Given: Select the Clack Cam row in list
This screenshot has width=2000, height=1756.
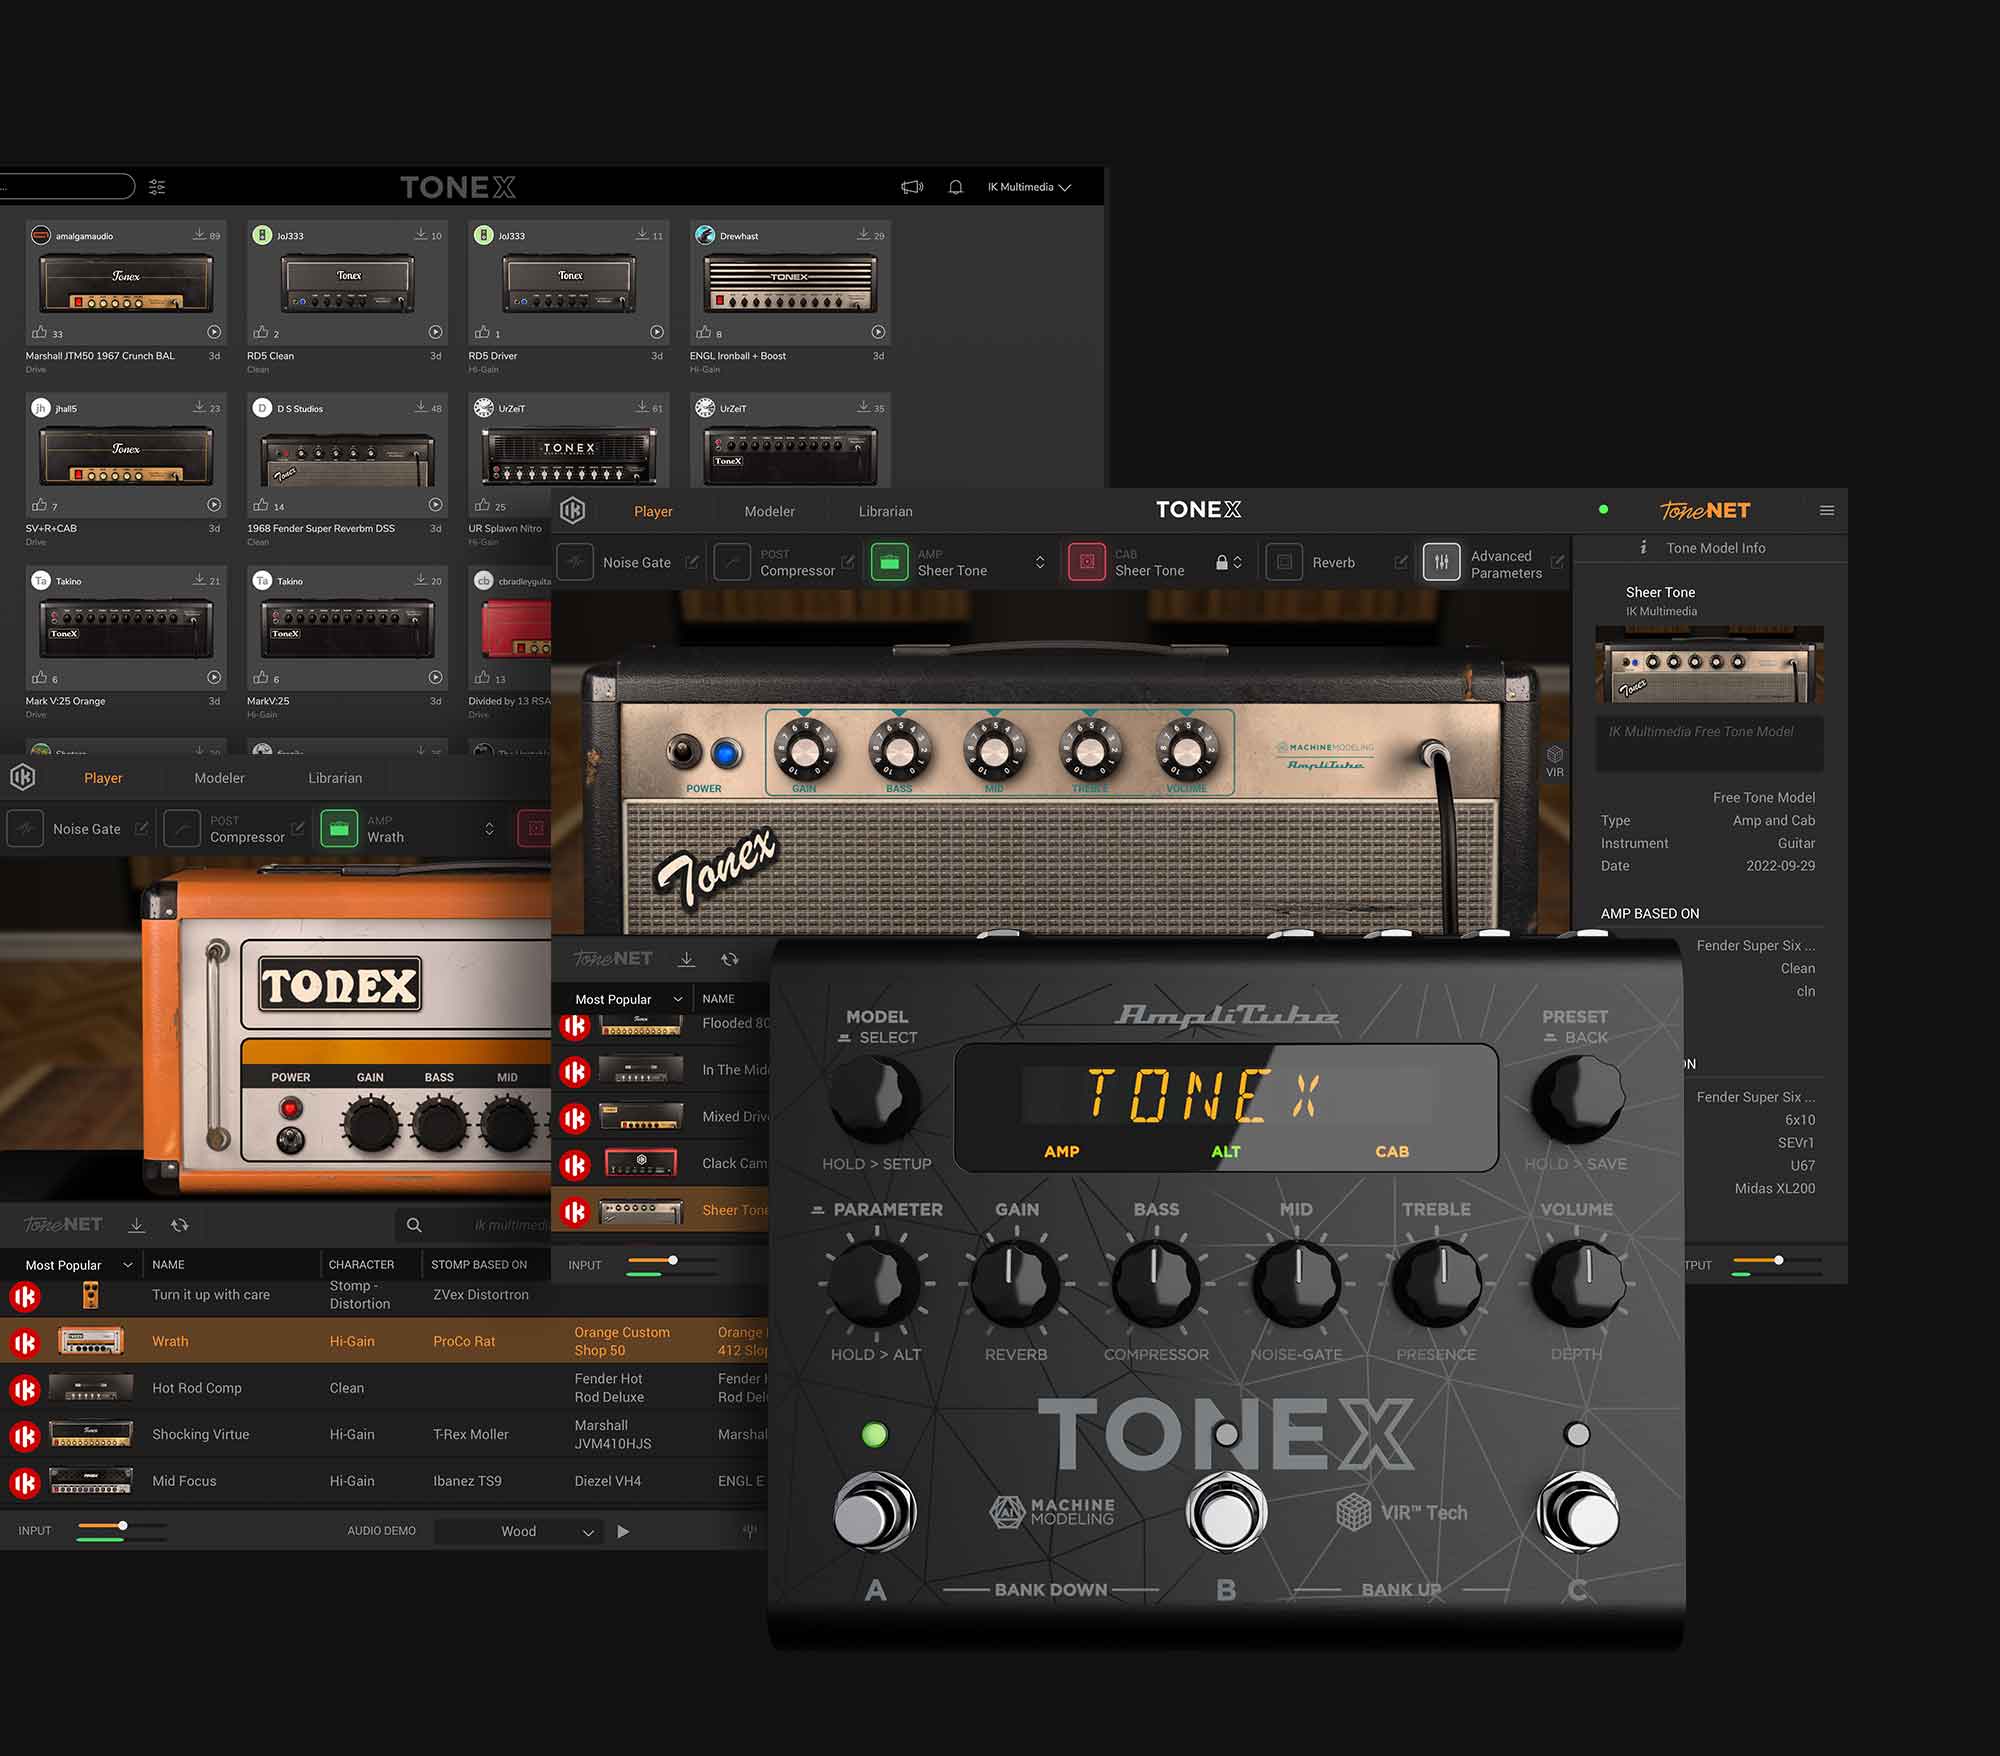Looking at the screenshot, I should (660, 1164).
